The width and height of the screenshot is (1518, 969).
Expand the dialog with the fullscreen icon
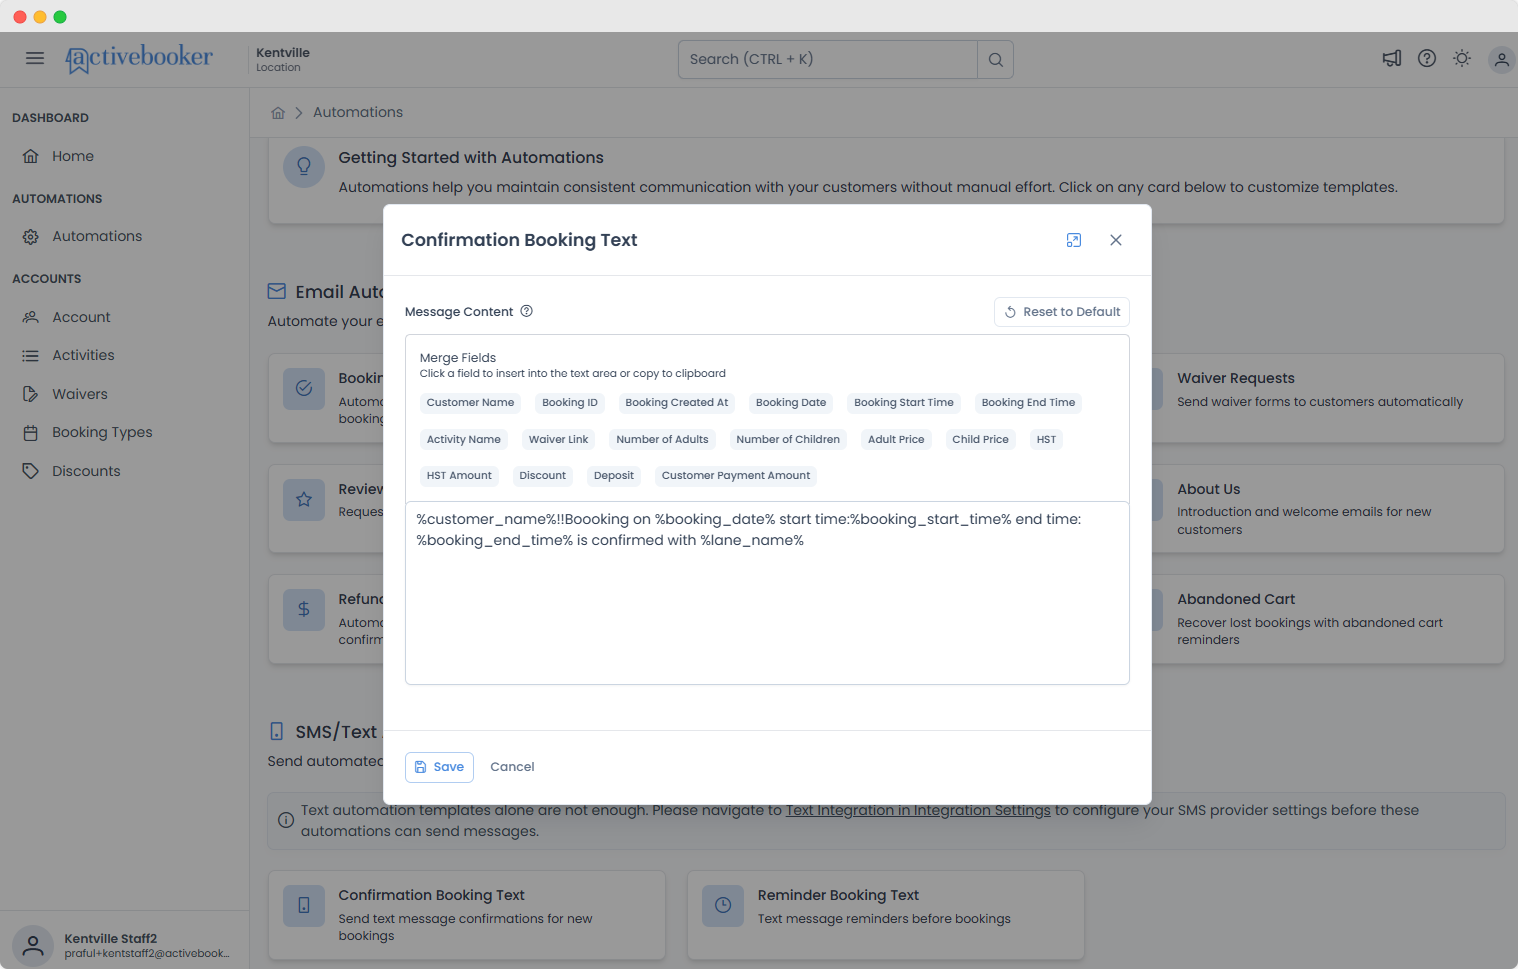(1074, 240)
